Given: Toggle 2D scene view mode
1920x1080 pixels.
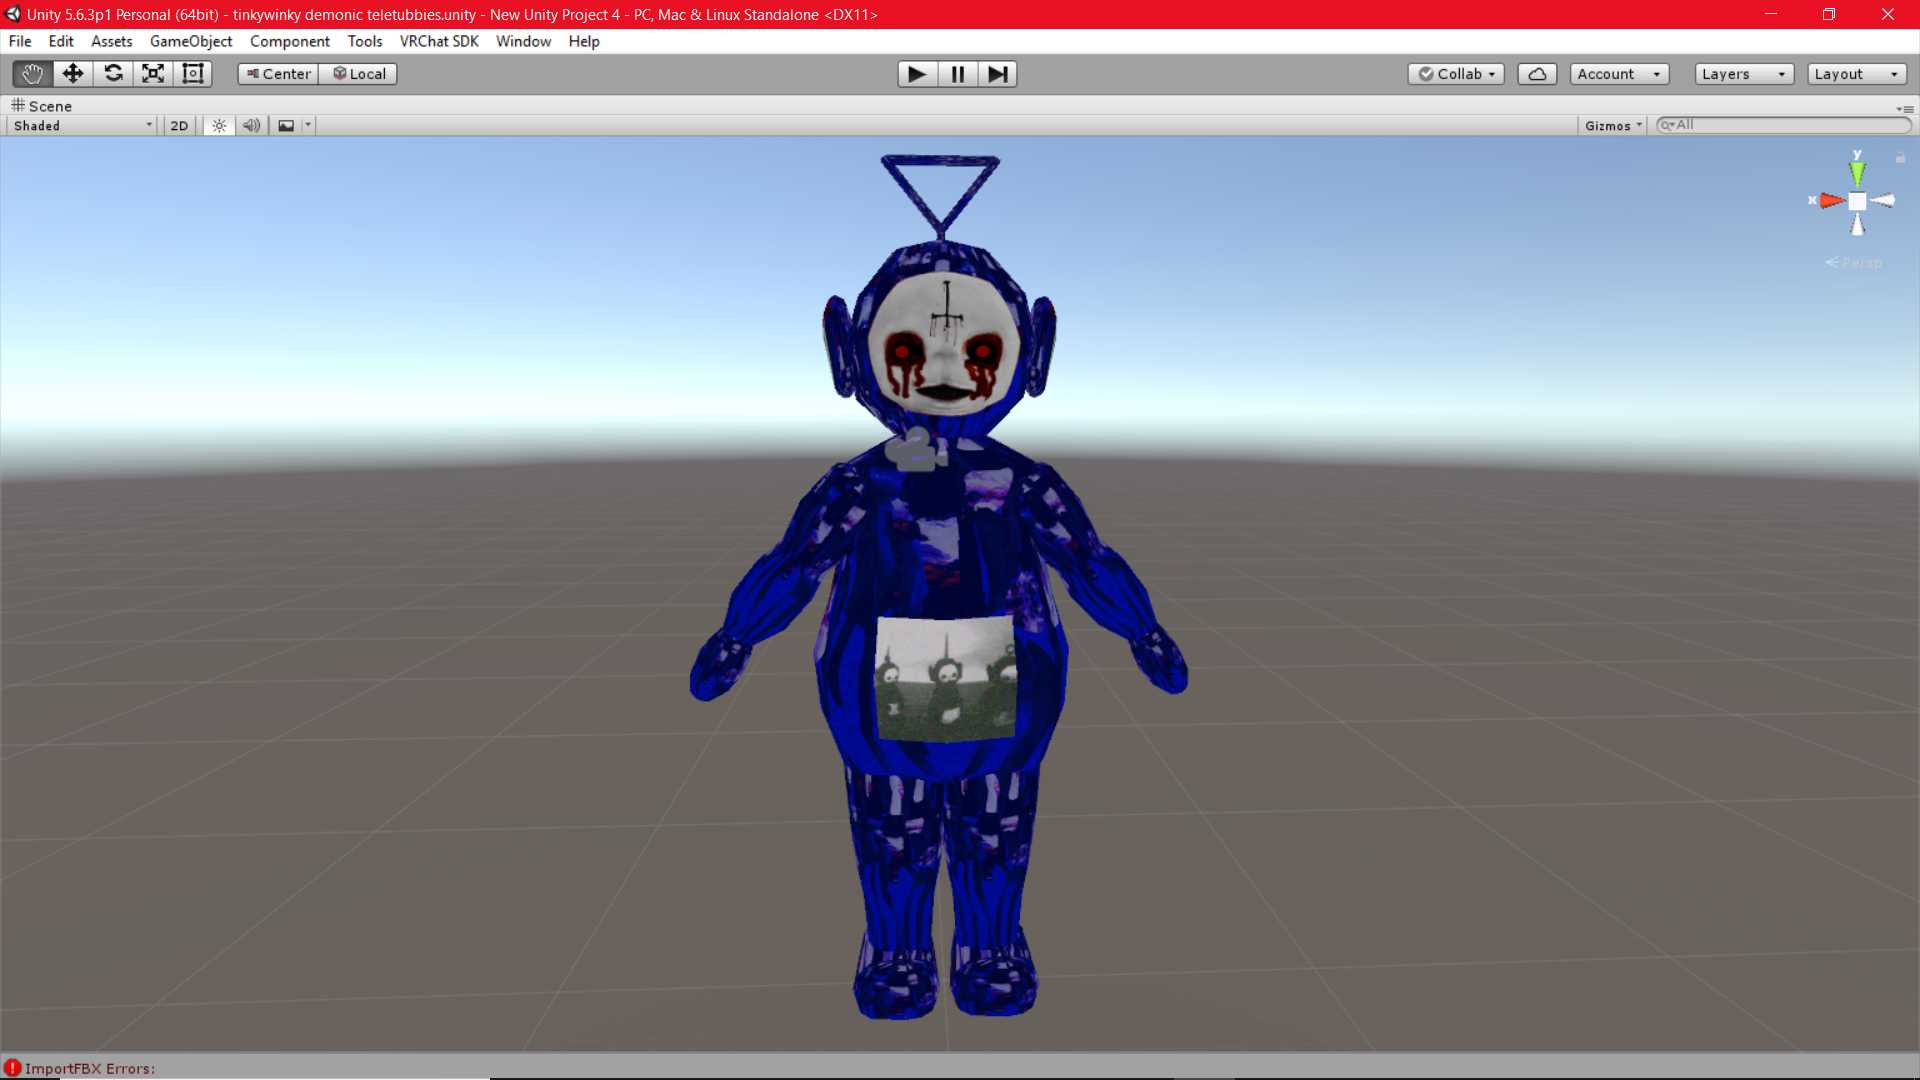Looking at the screenshot, I should [179, 126].
